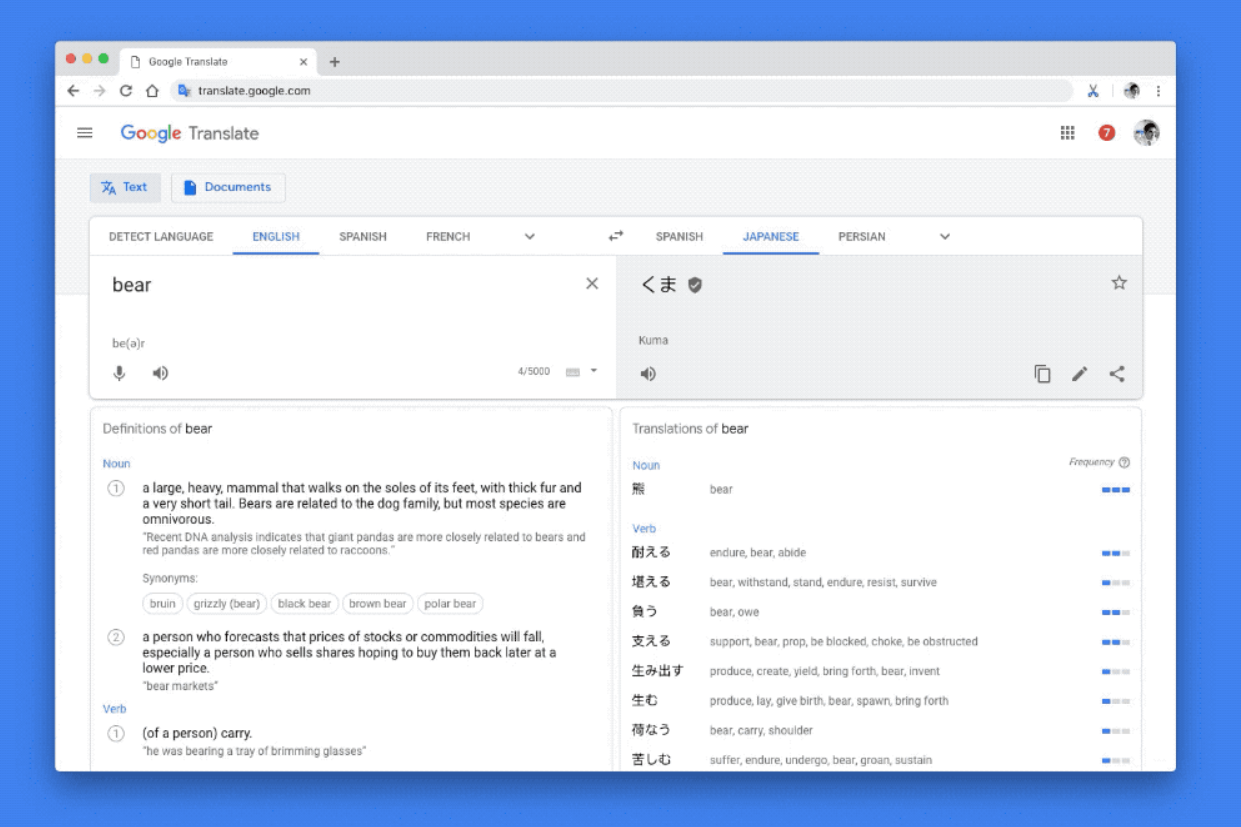
Task: Click the pencil suggest-an-edit icon
Action: 1079,374
